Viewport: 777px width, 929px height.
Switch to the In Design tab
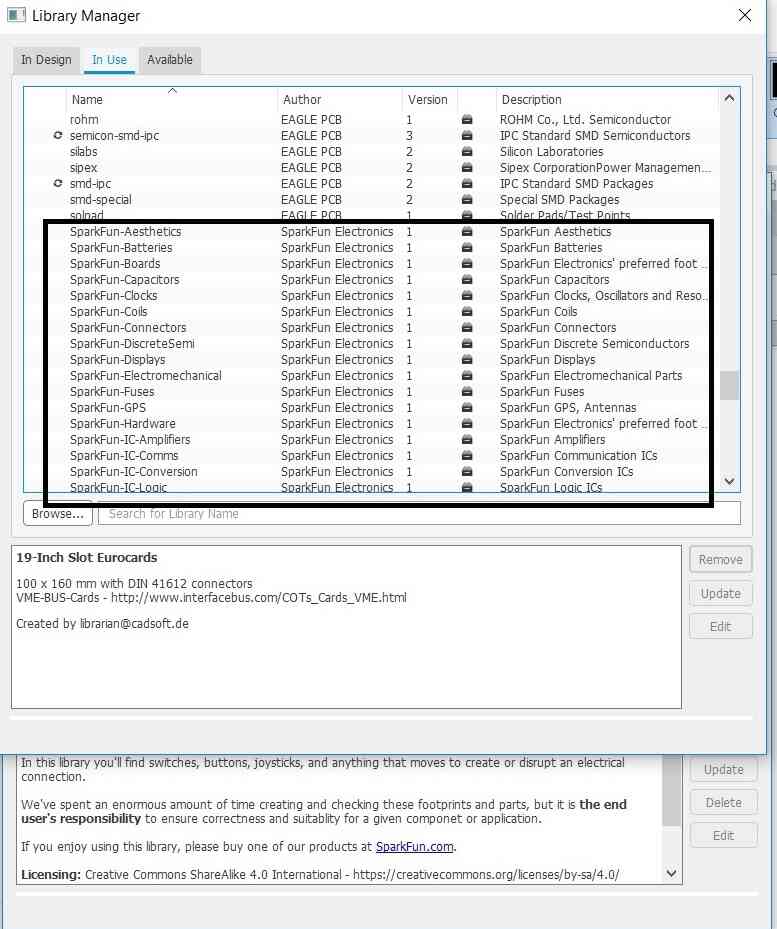(46, 60)
